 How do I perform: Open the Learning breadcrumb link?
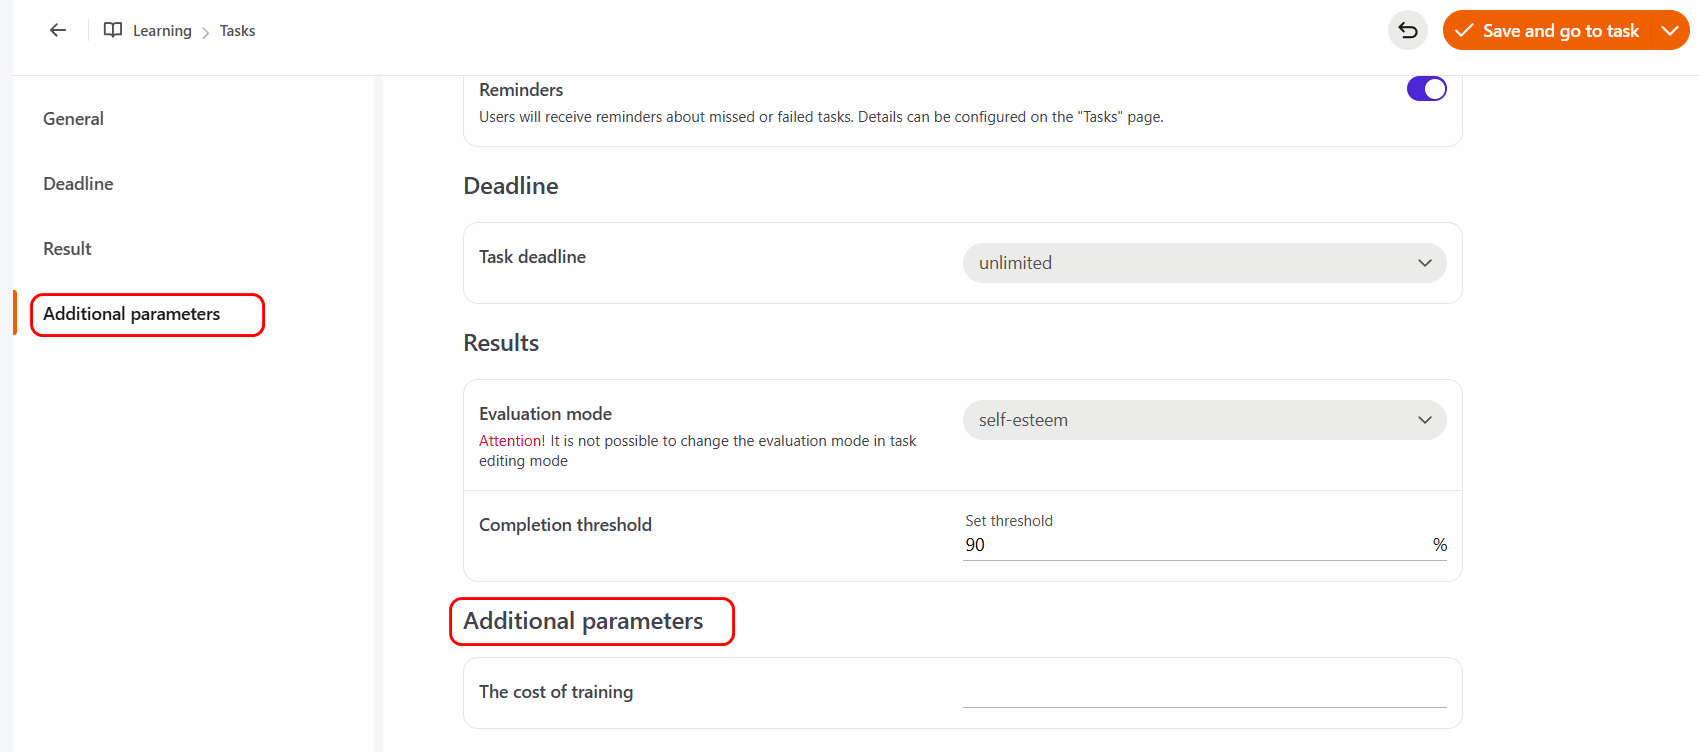click(x=162, y=31)
